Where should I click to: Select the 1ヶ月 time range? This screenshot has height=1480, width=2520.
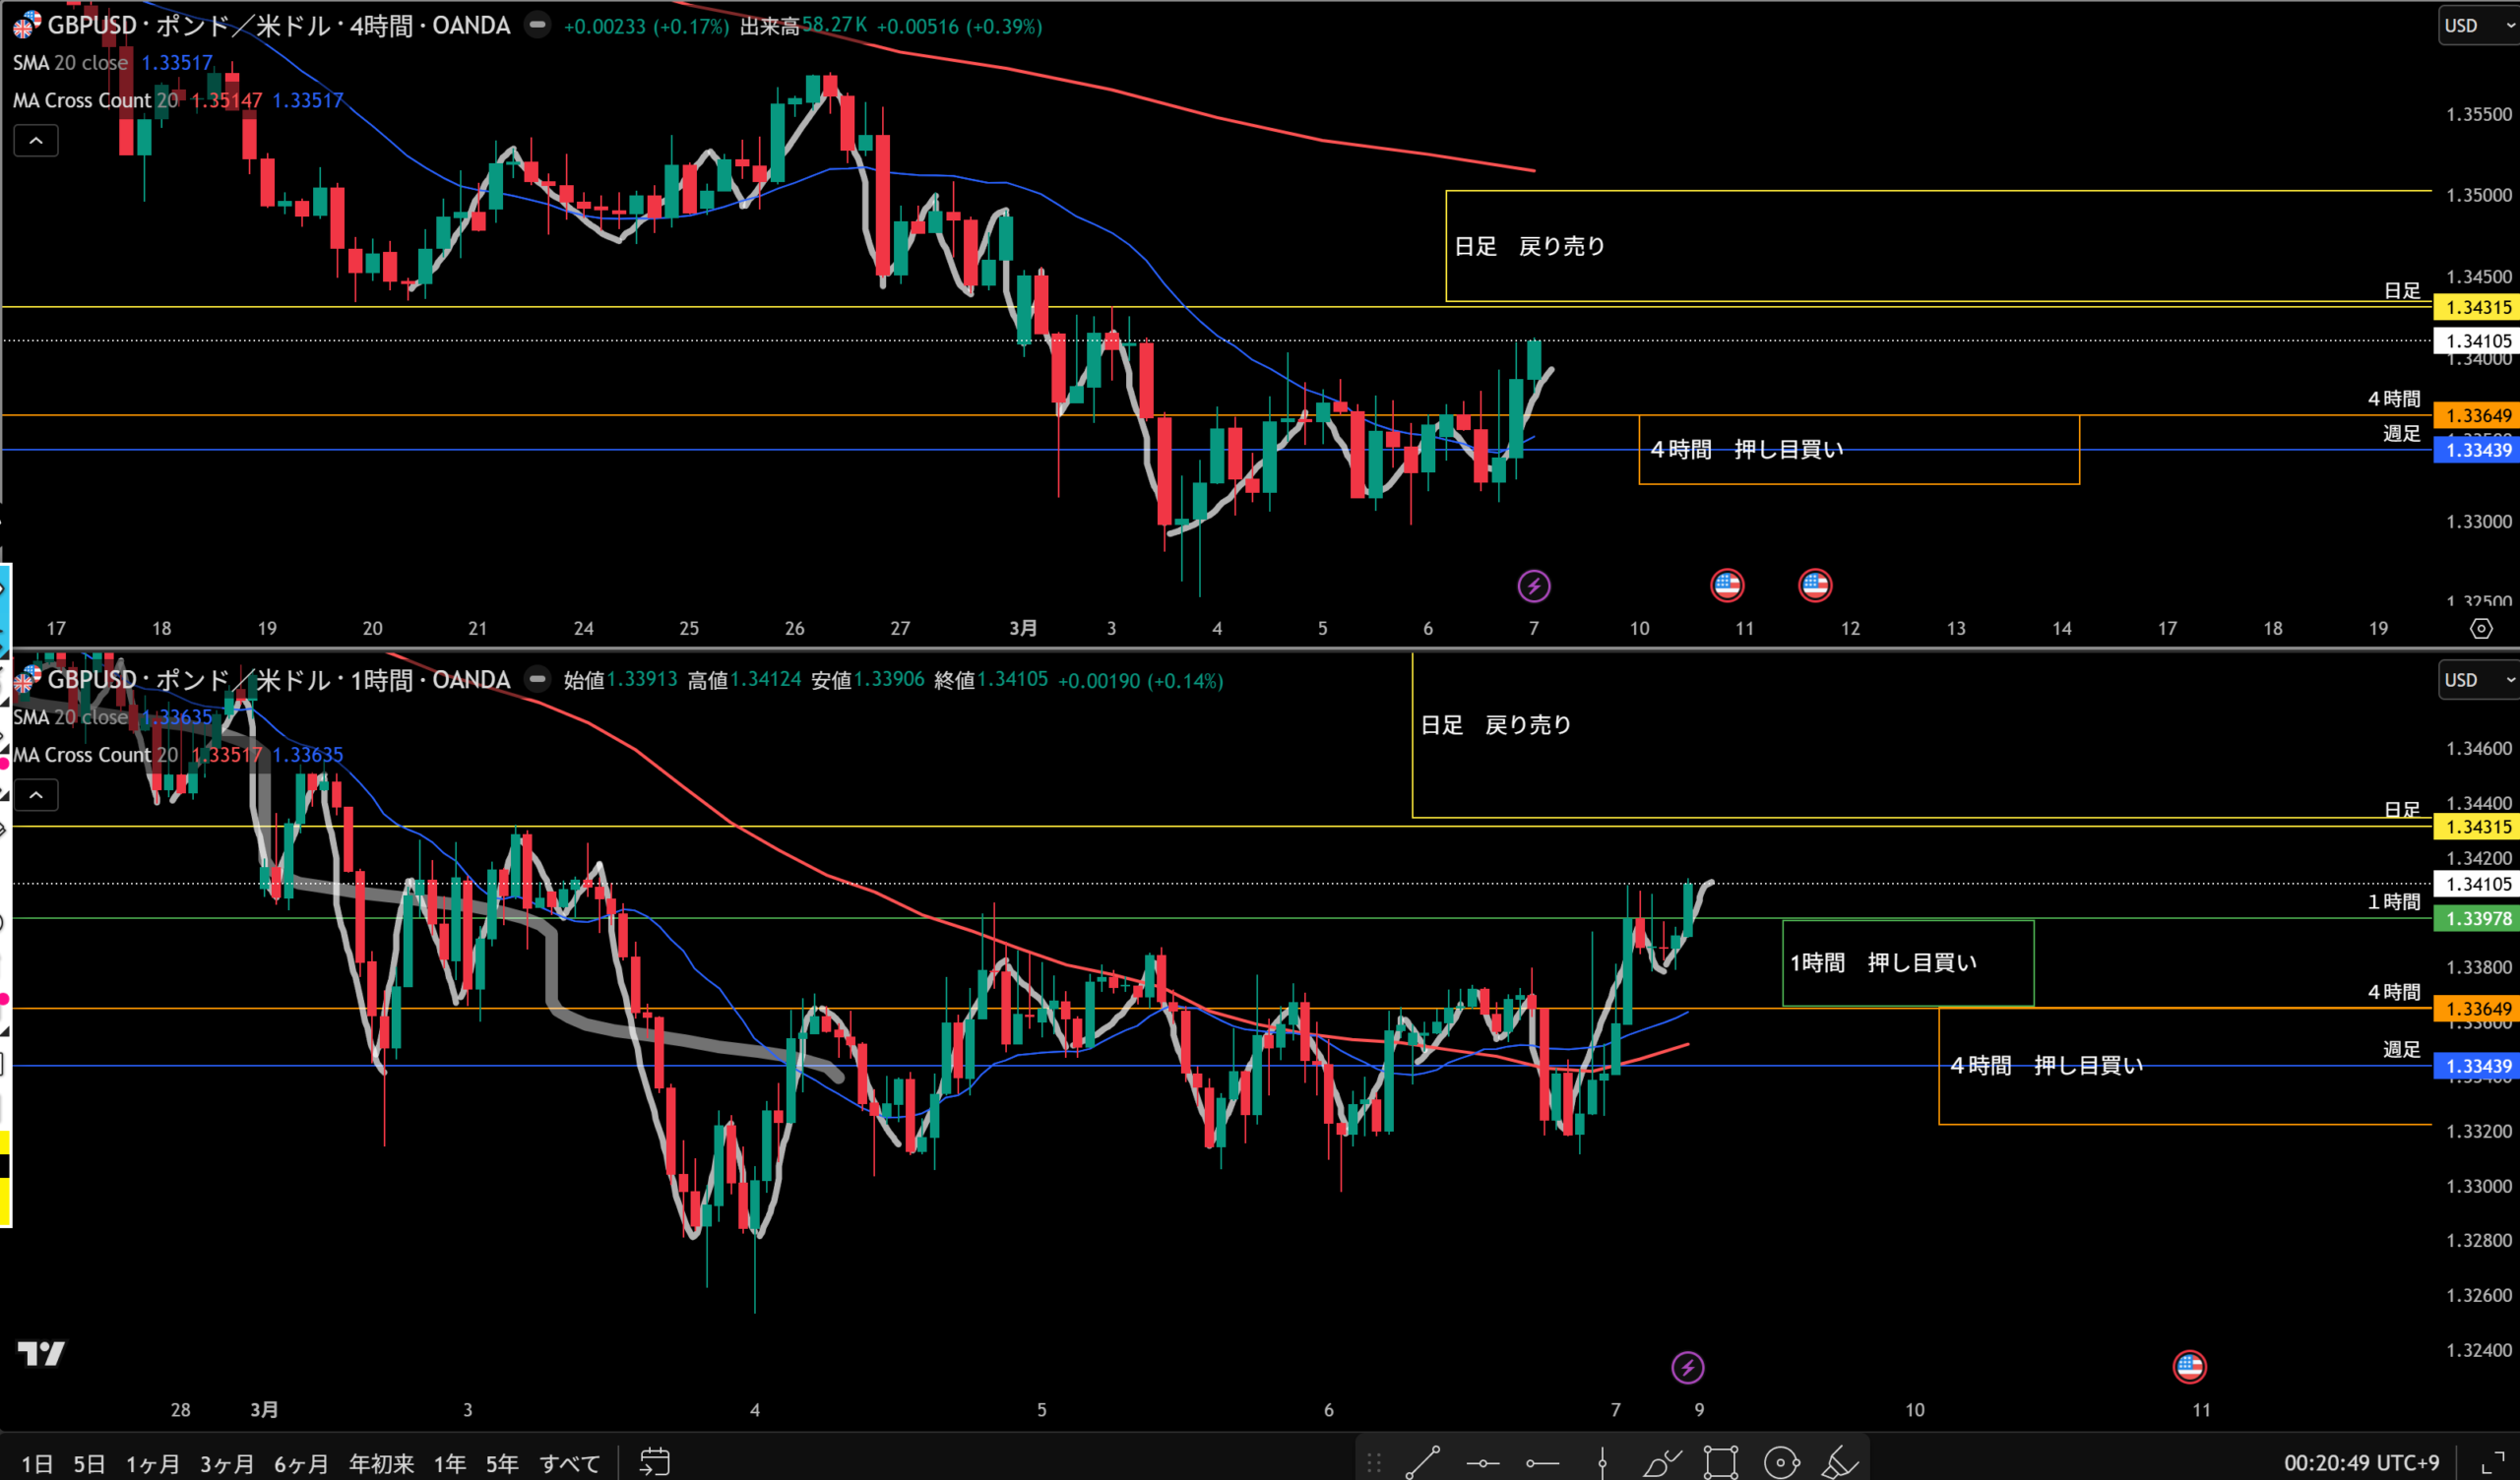[152, 1464]
